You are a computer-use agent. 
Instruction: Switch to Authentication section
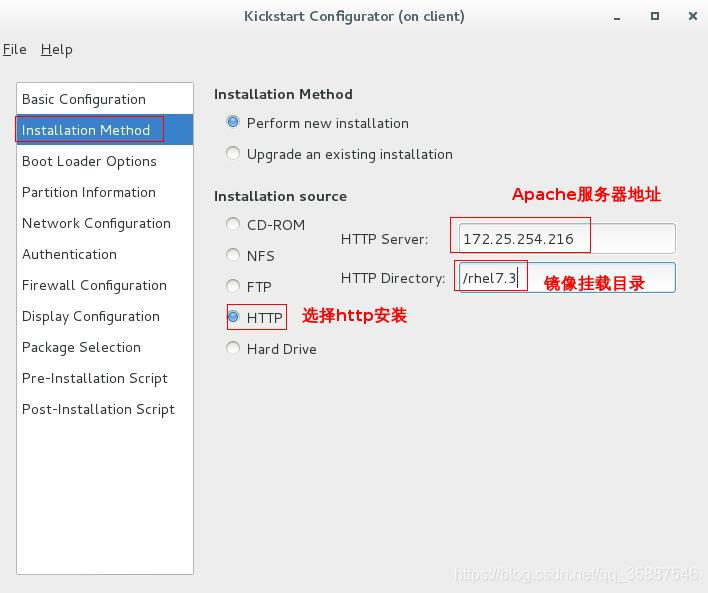(105, 254)
